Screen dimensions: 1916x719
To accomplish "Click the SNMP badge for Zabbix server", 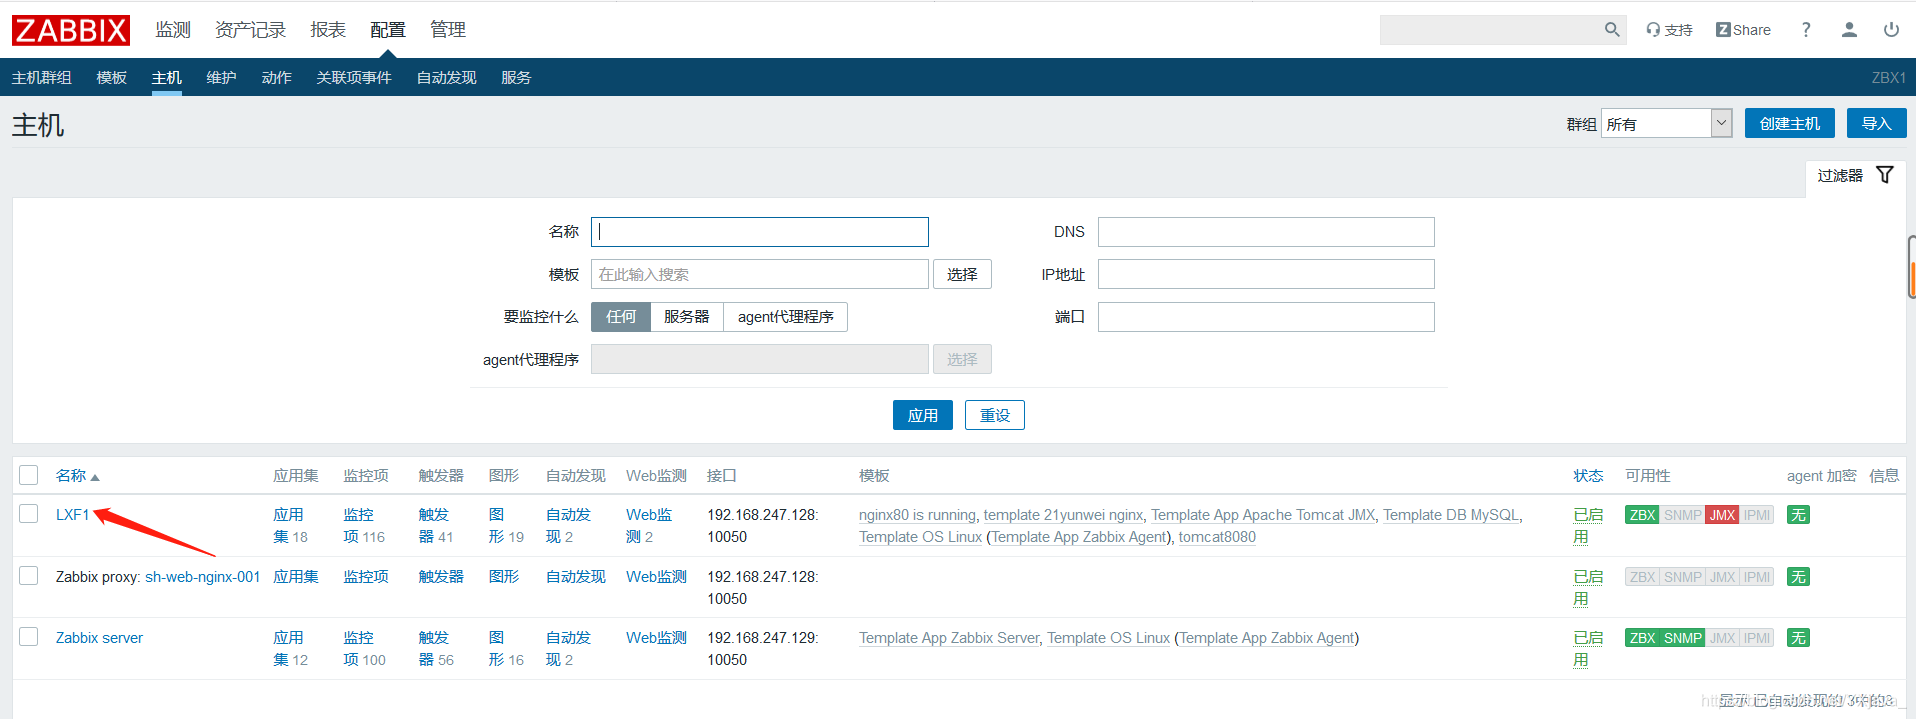I will (1683, 638).
